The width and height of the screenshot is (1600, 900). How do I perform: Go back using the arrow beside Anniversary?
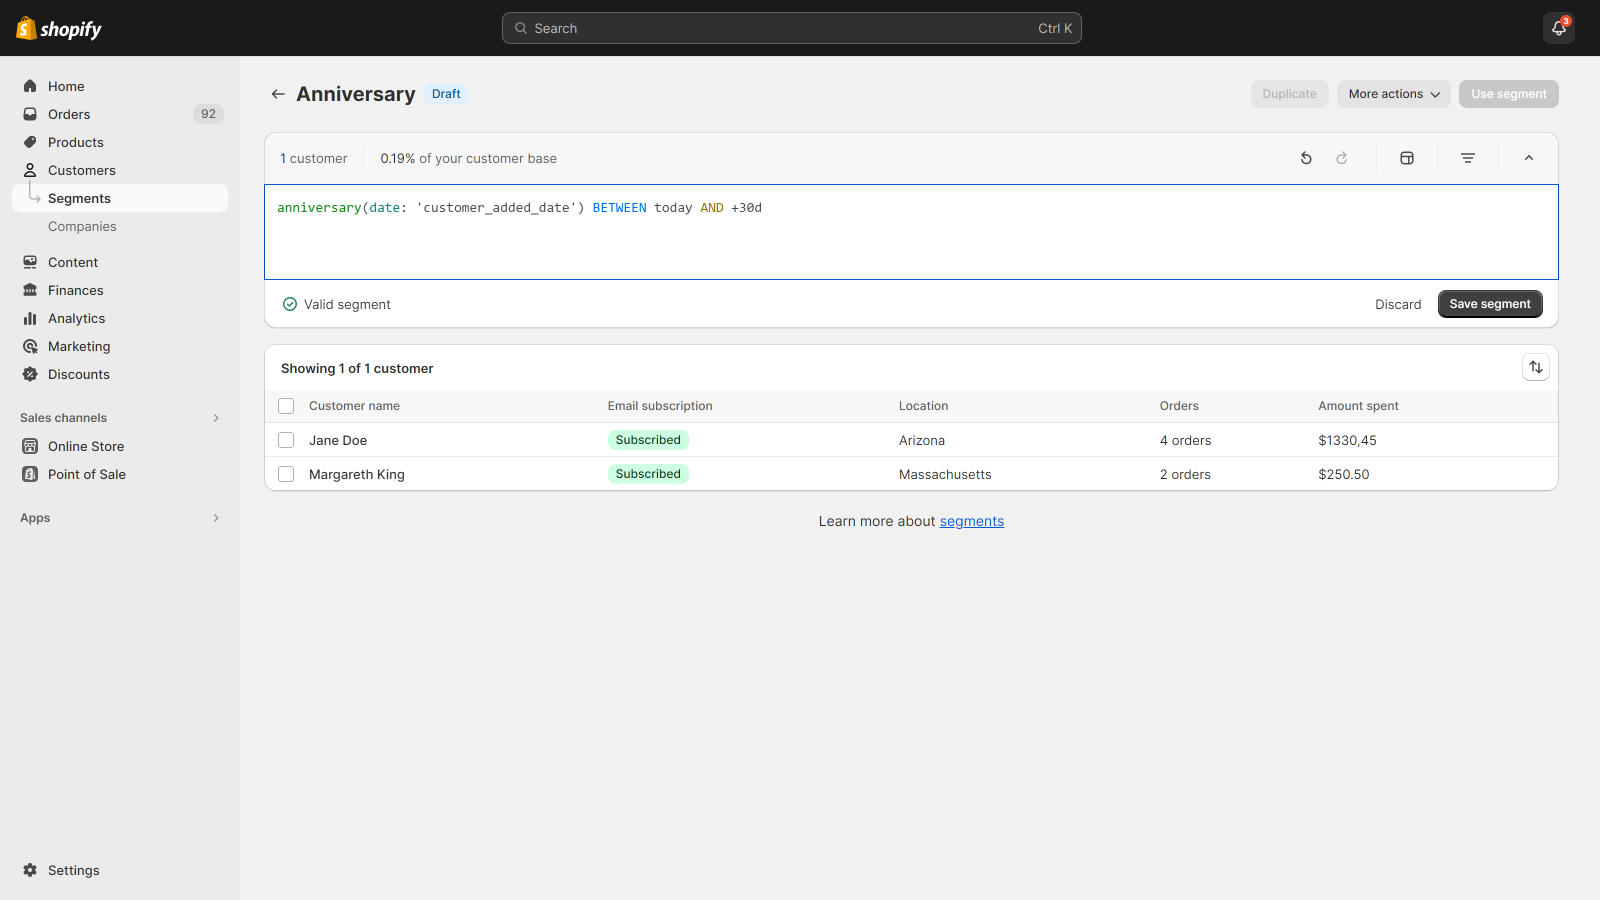[278, 94]
